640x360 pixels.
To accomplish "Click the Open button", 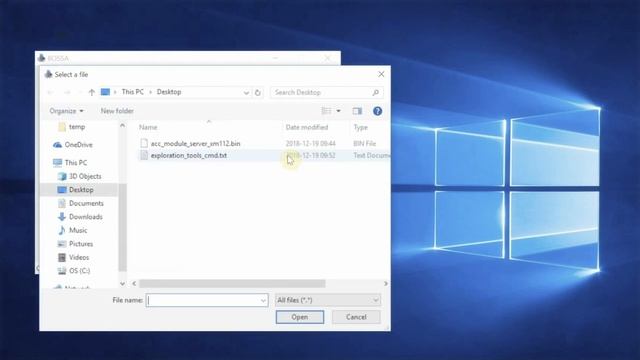I will point(300,317).
